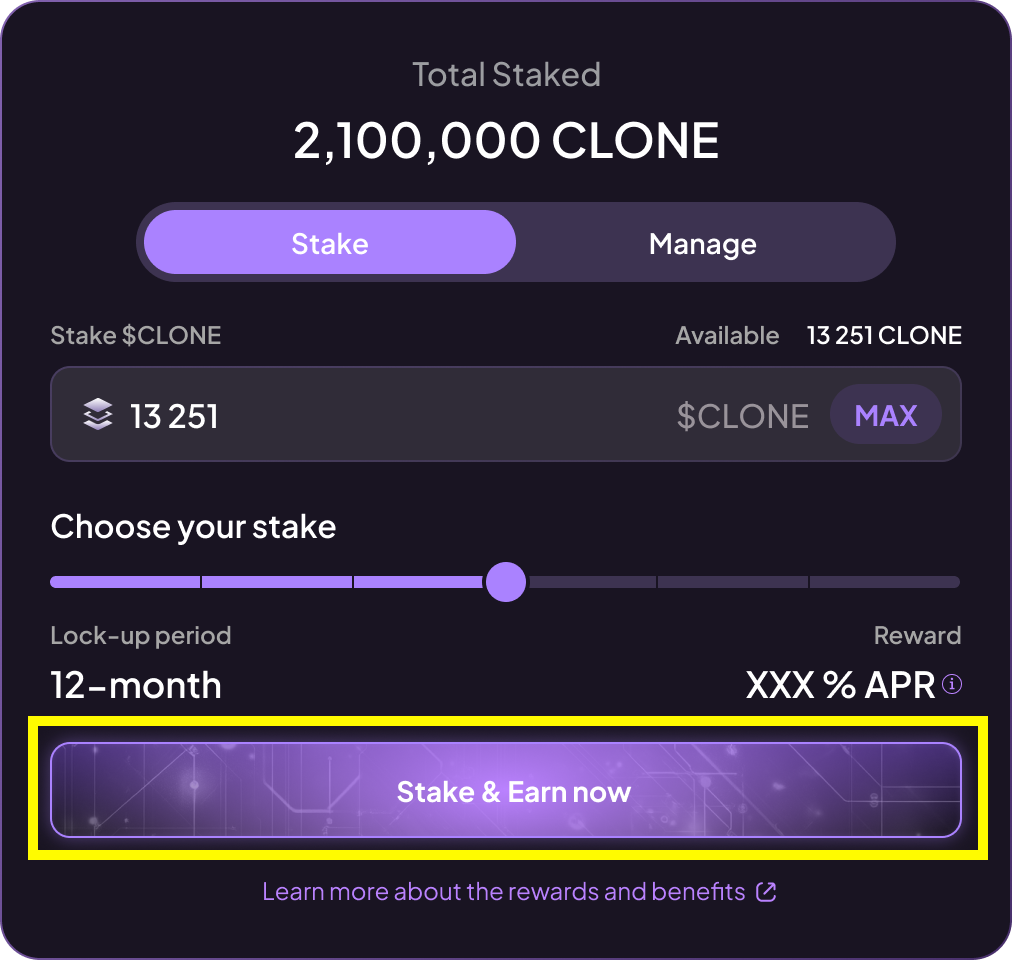1012x960 pixels.
Task: Click the XXX % APR reward text
Action: click(840, 686)
